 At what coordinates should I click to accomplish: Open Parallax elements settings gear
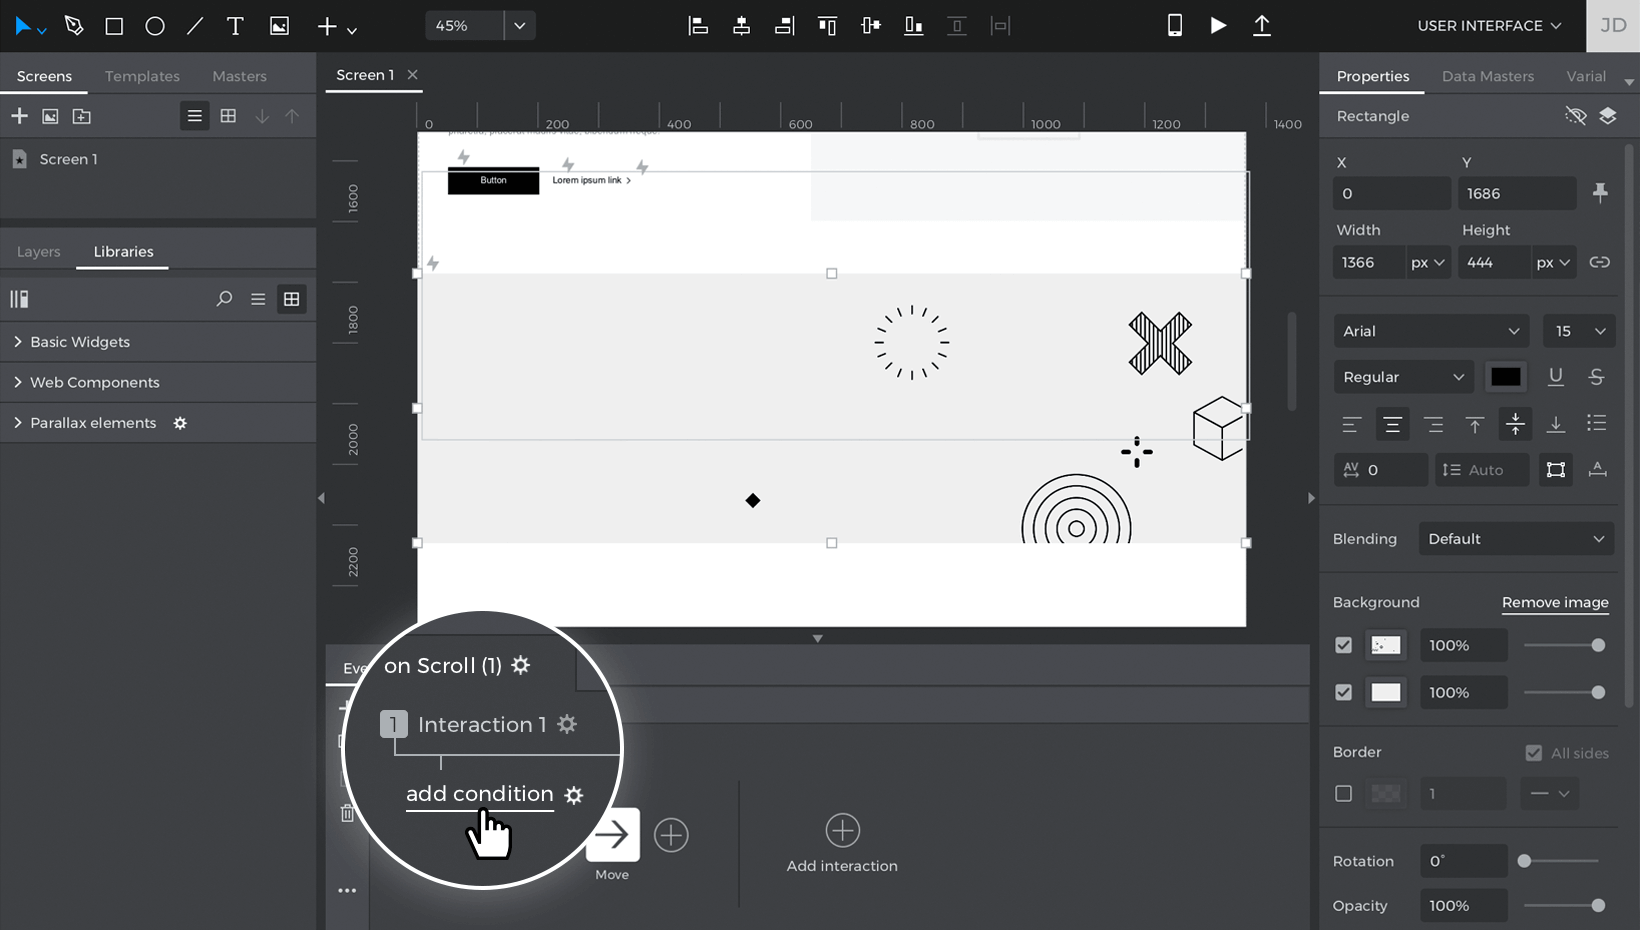coord(180,423)
